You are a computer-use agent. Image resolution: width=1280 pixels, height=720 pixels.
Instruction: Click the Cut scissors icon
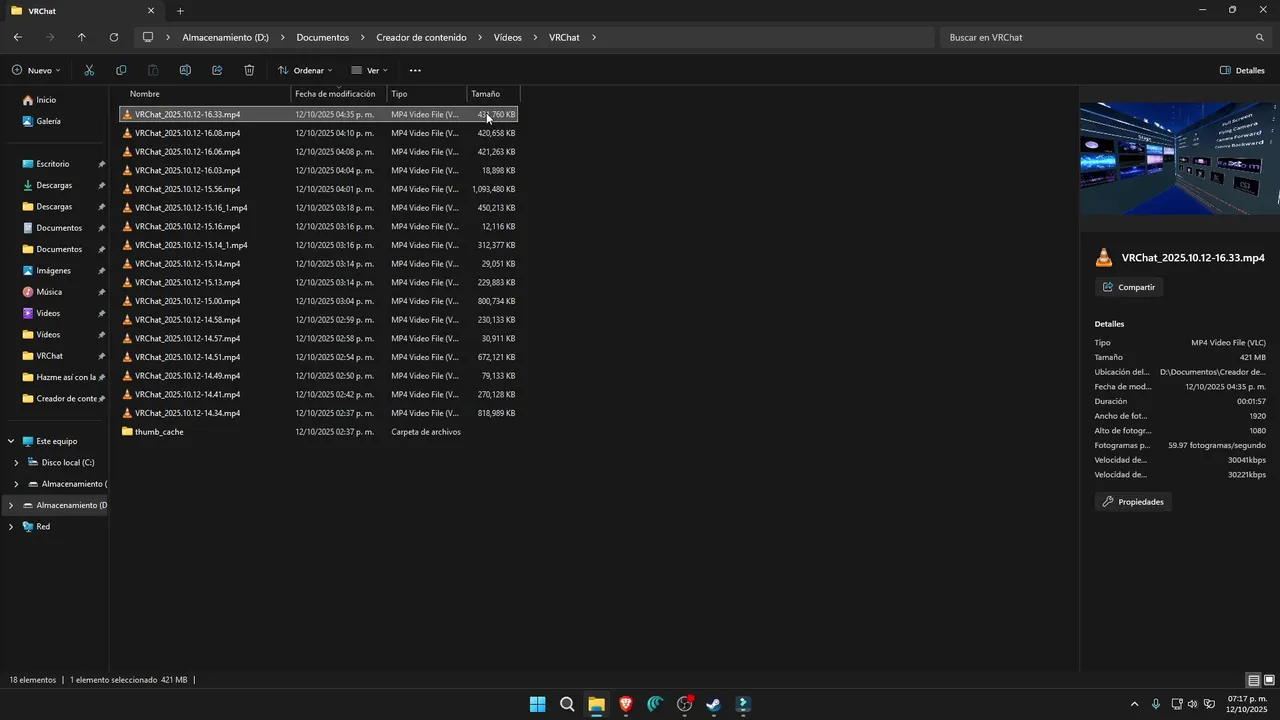tap(89, 70)
